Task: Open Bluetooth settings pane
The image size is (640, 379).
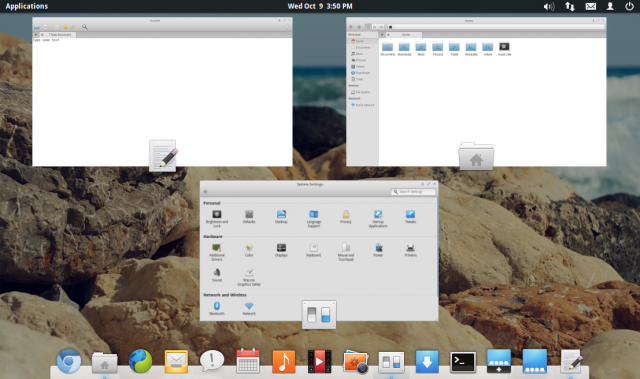Action: click(x=217, y=308)
